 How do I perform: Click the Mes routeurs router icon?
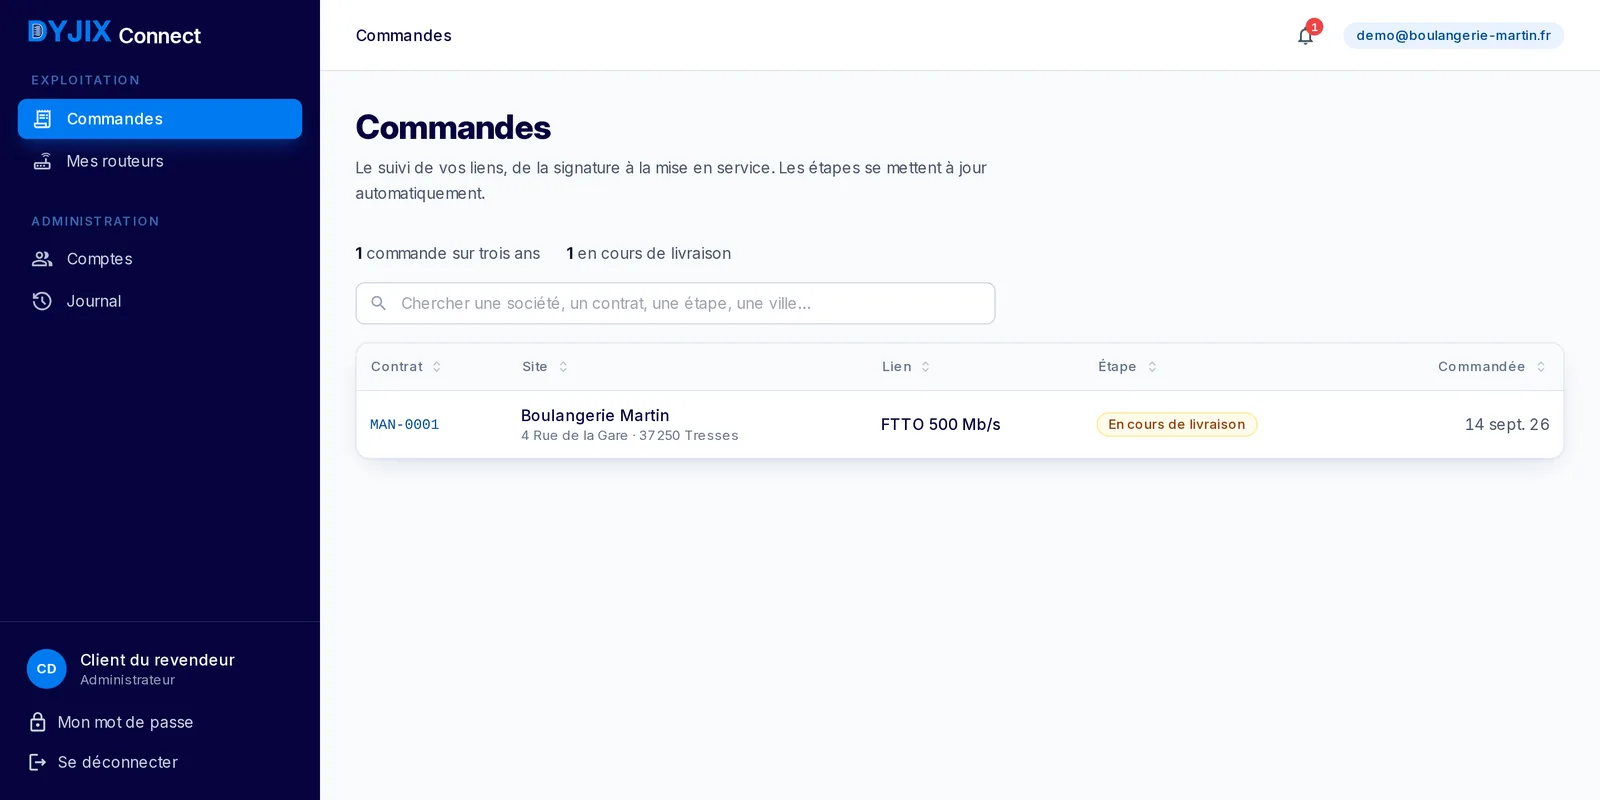(42, 161)
